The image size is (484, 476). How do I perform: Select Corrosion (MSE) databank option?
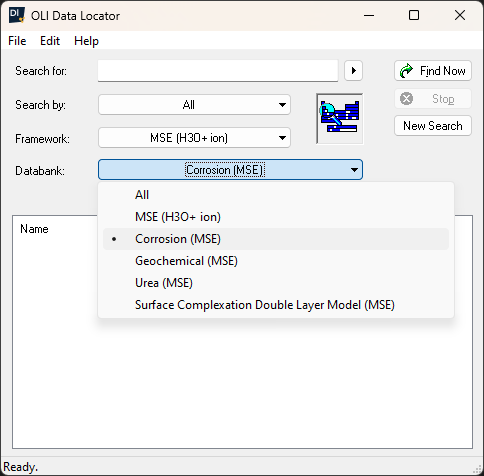point(276,239)
